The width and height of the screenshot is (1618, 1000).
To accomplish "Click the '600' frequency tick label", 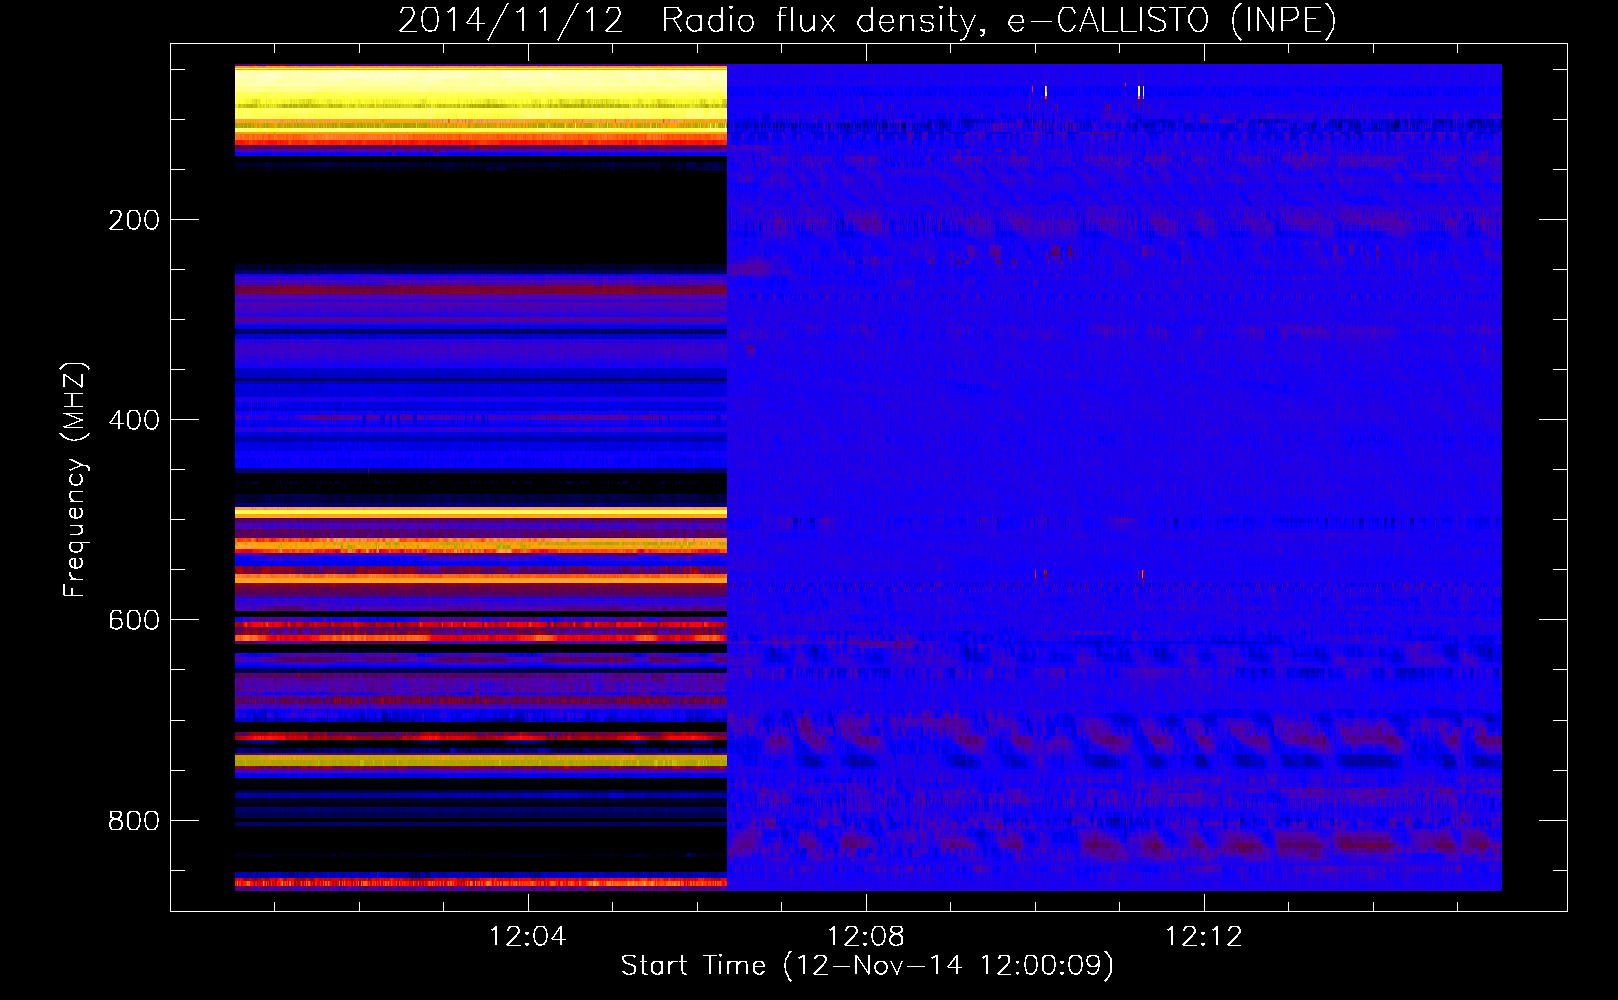I will (134, 620).
